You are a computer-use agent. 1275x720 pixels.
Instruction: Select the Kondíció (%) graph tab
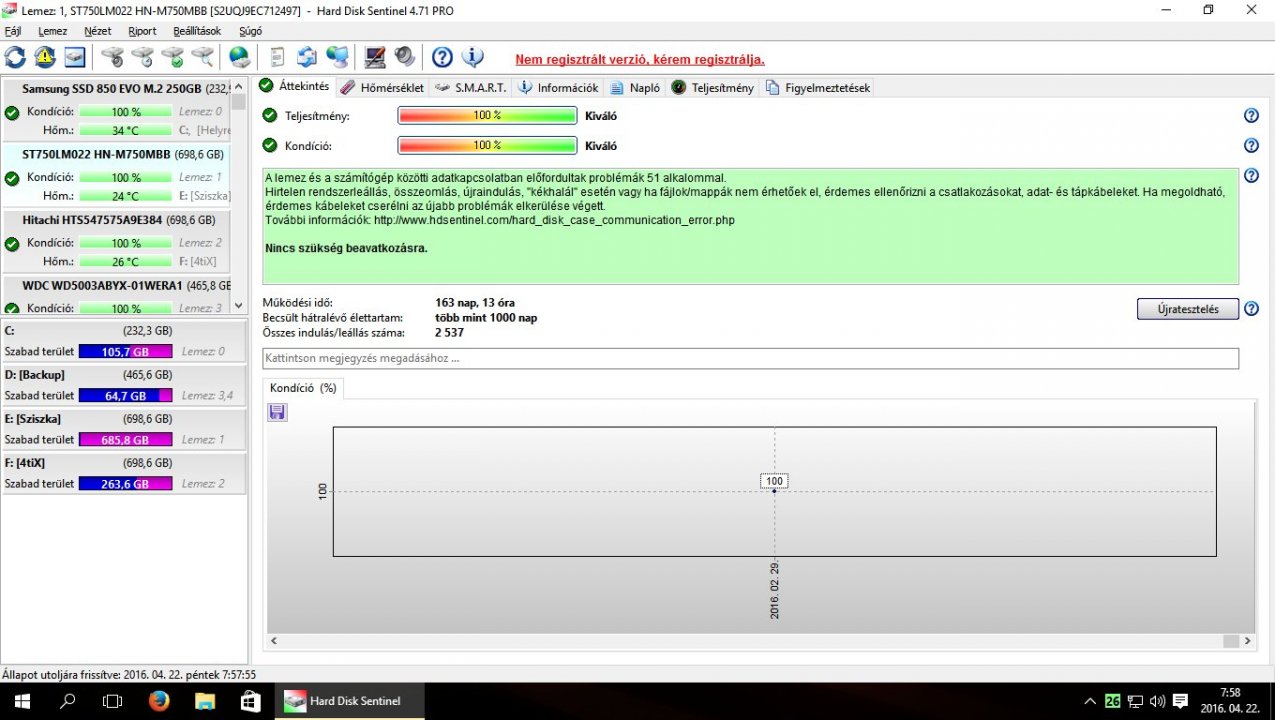tap(303, 388)
